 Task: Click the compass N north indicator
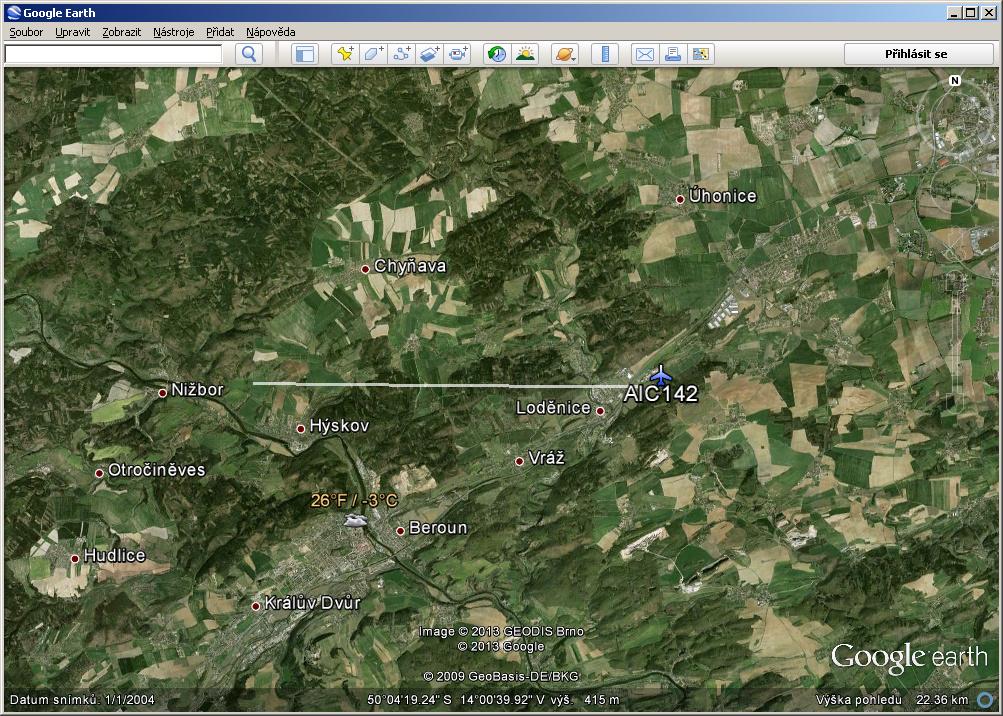[955, 81]
